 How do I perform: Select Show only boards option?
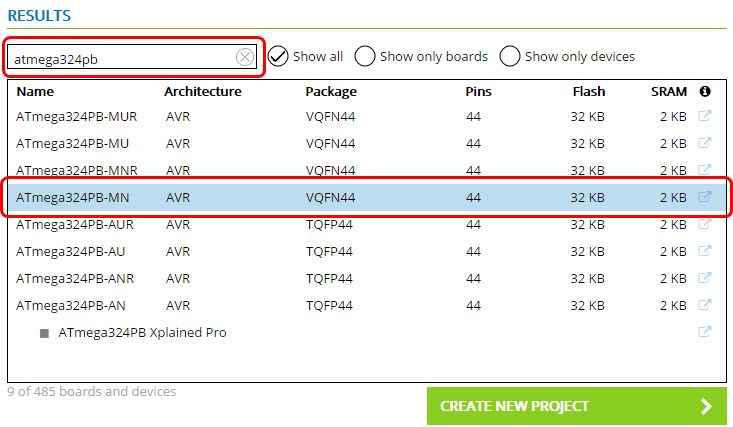coord(366,56)
